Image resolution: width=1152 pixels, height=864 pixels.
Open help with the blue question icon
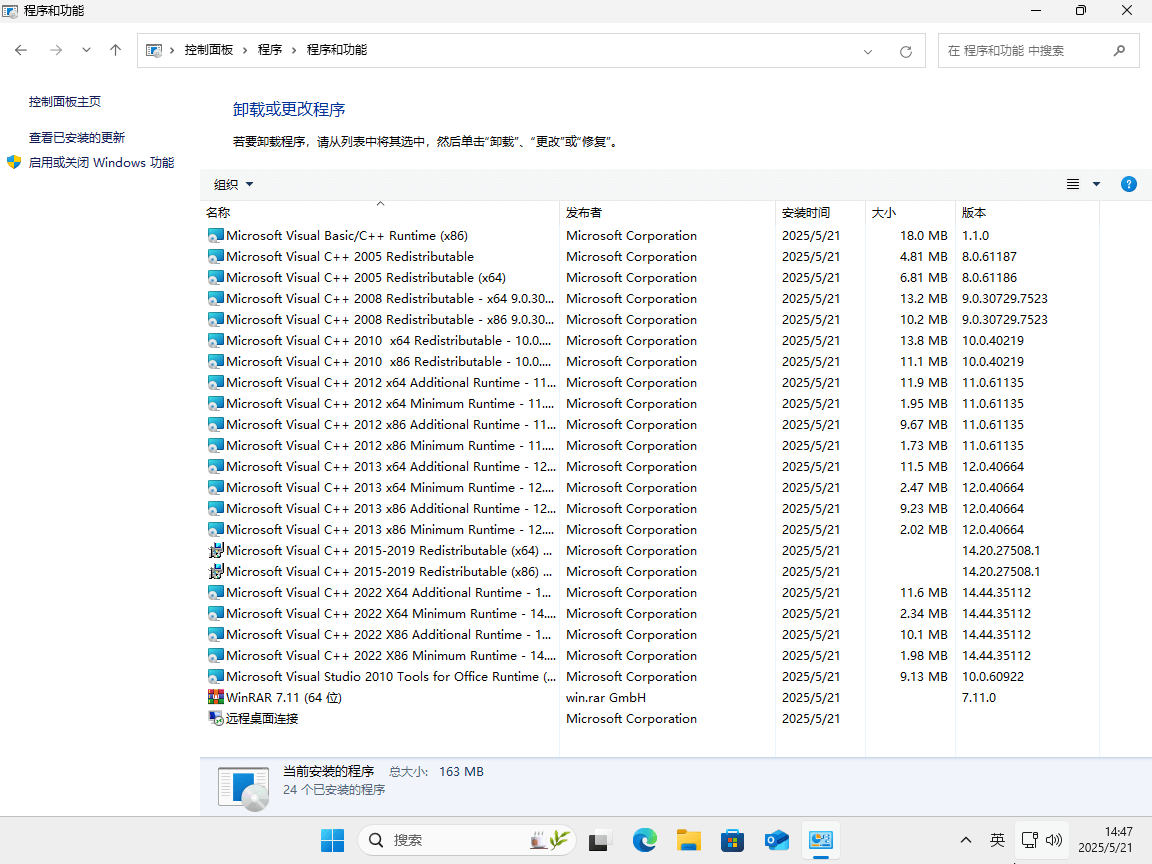pos(1128,184)
